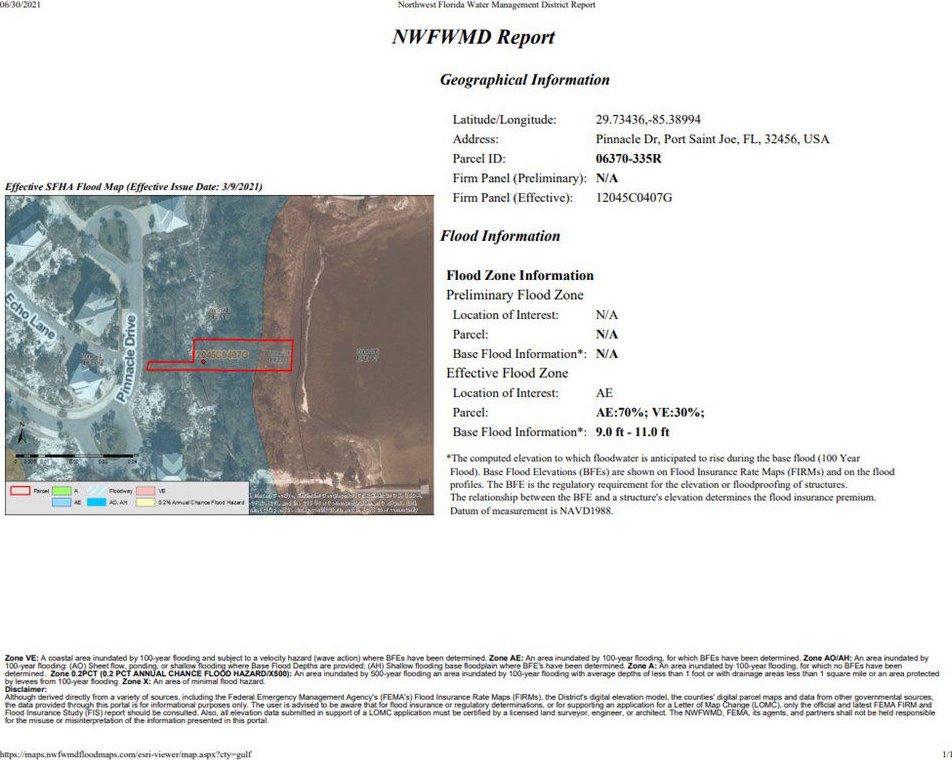Viewport: 952px width, 760px height.
Task: Click the Datum of measurement is NAVD1988 line
Action: click(531, 511)
